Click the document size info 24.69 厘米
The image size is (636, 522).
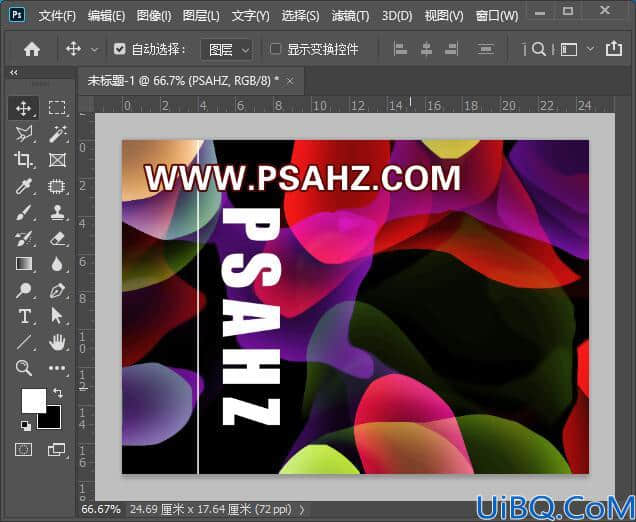coord(211,509)
